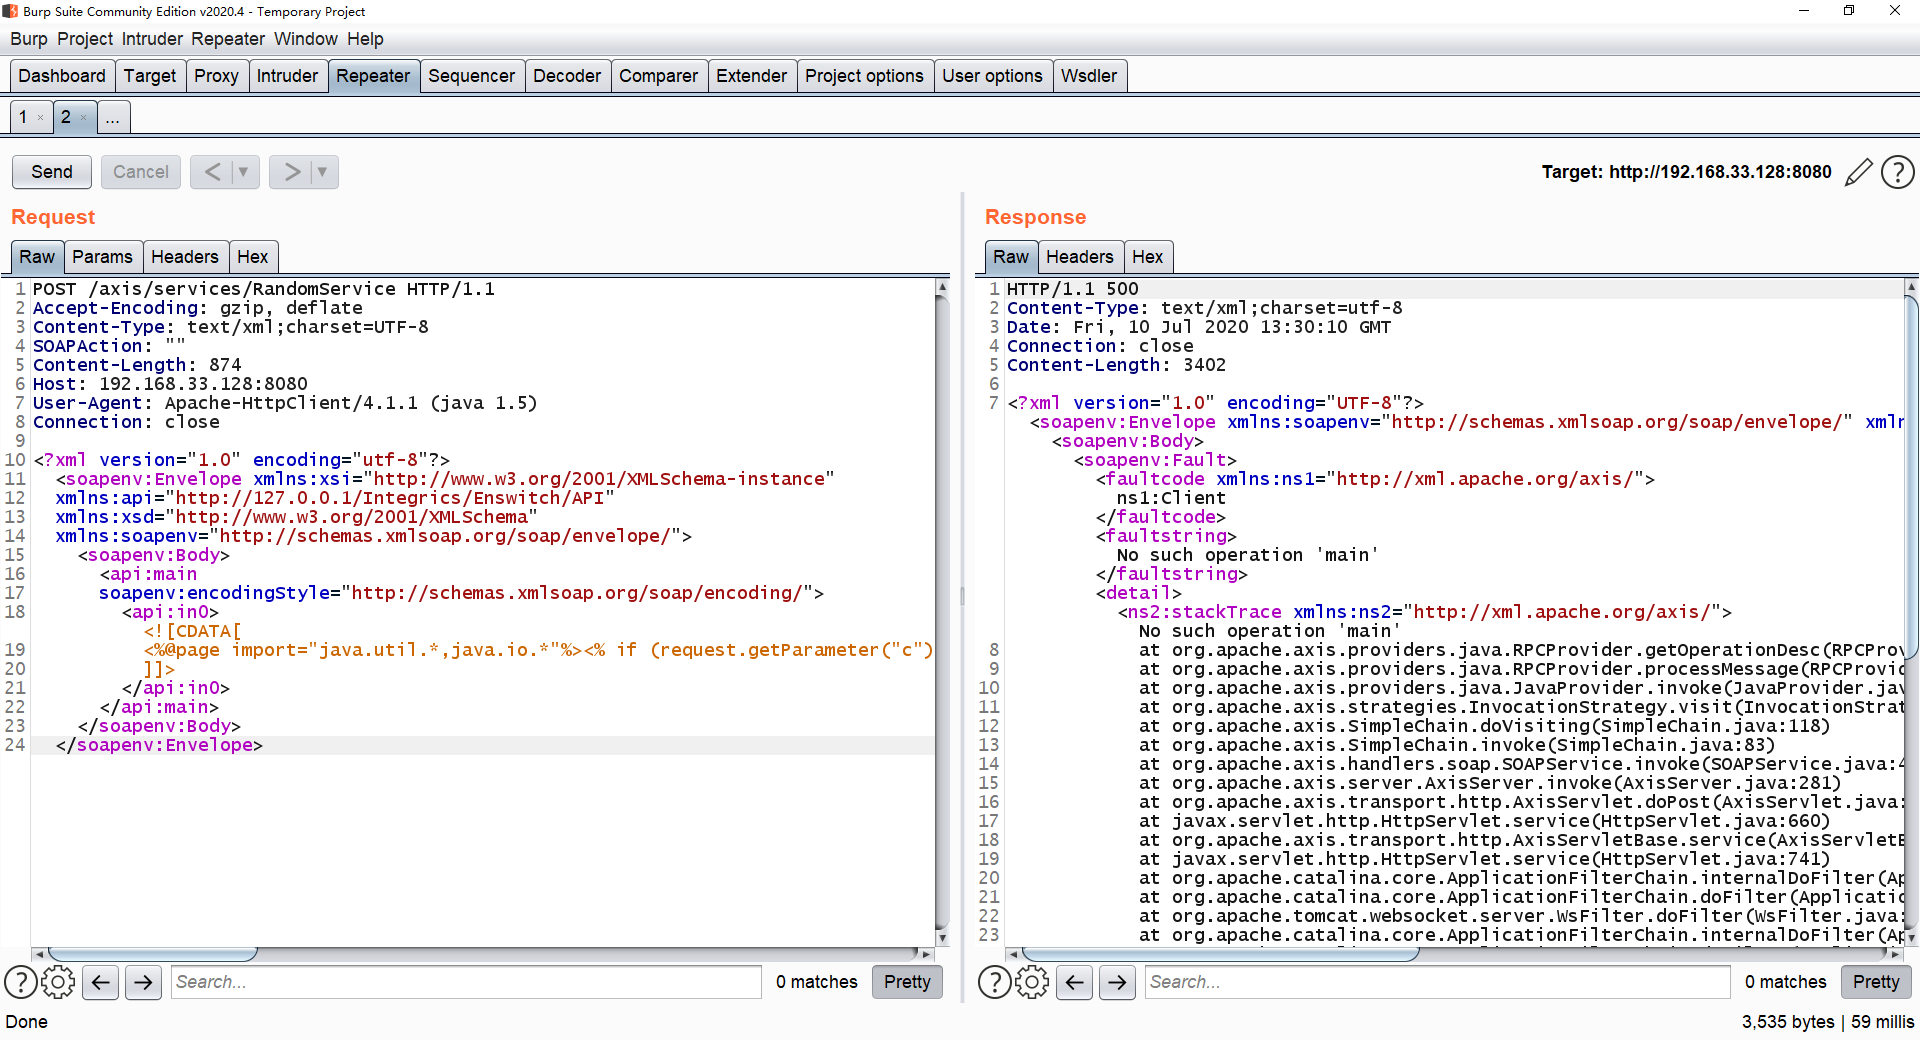This screenshot has width=1920, height=1040.
Task: Click the Target URL label
Action: click(x=1686, y=172)
